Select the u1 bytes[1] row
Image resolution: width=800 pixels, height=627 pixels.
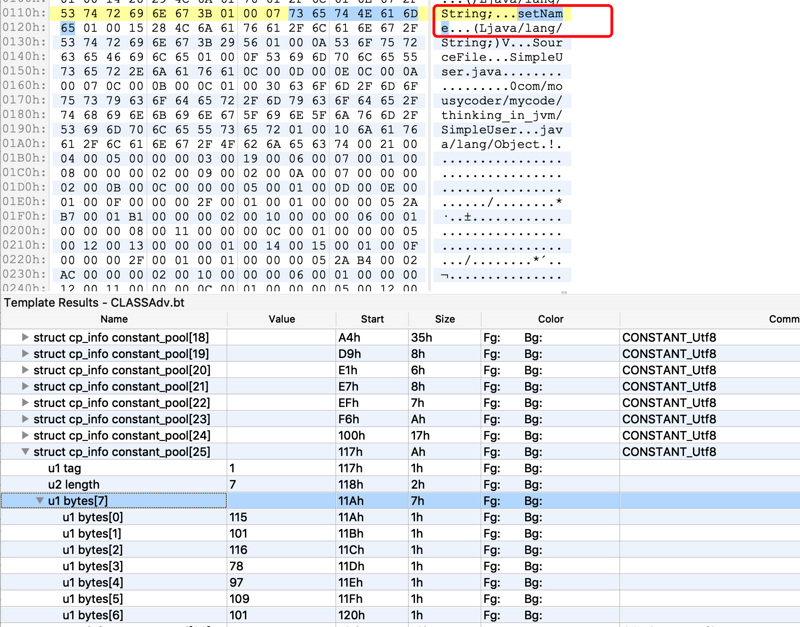pyautogui.click(x=400, y=533)
